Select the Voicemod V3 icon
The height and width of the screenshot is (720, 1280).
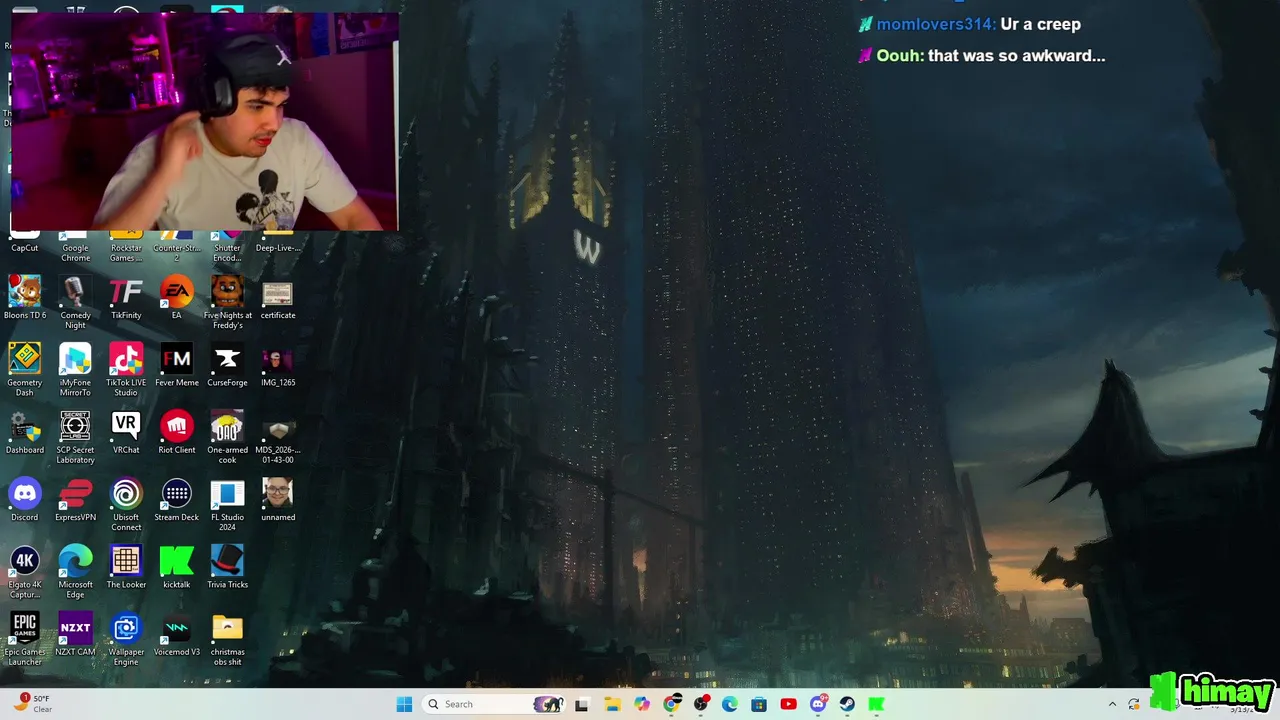[177, 634]
